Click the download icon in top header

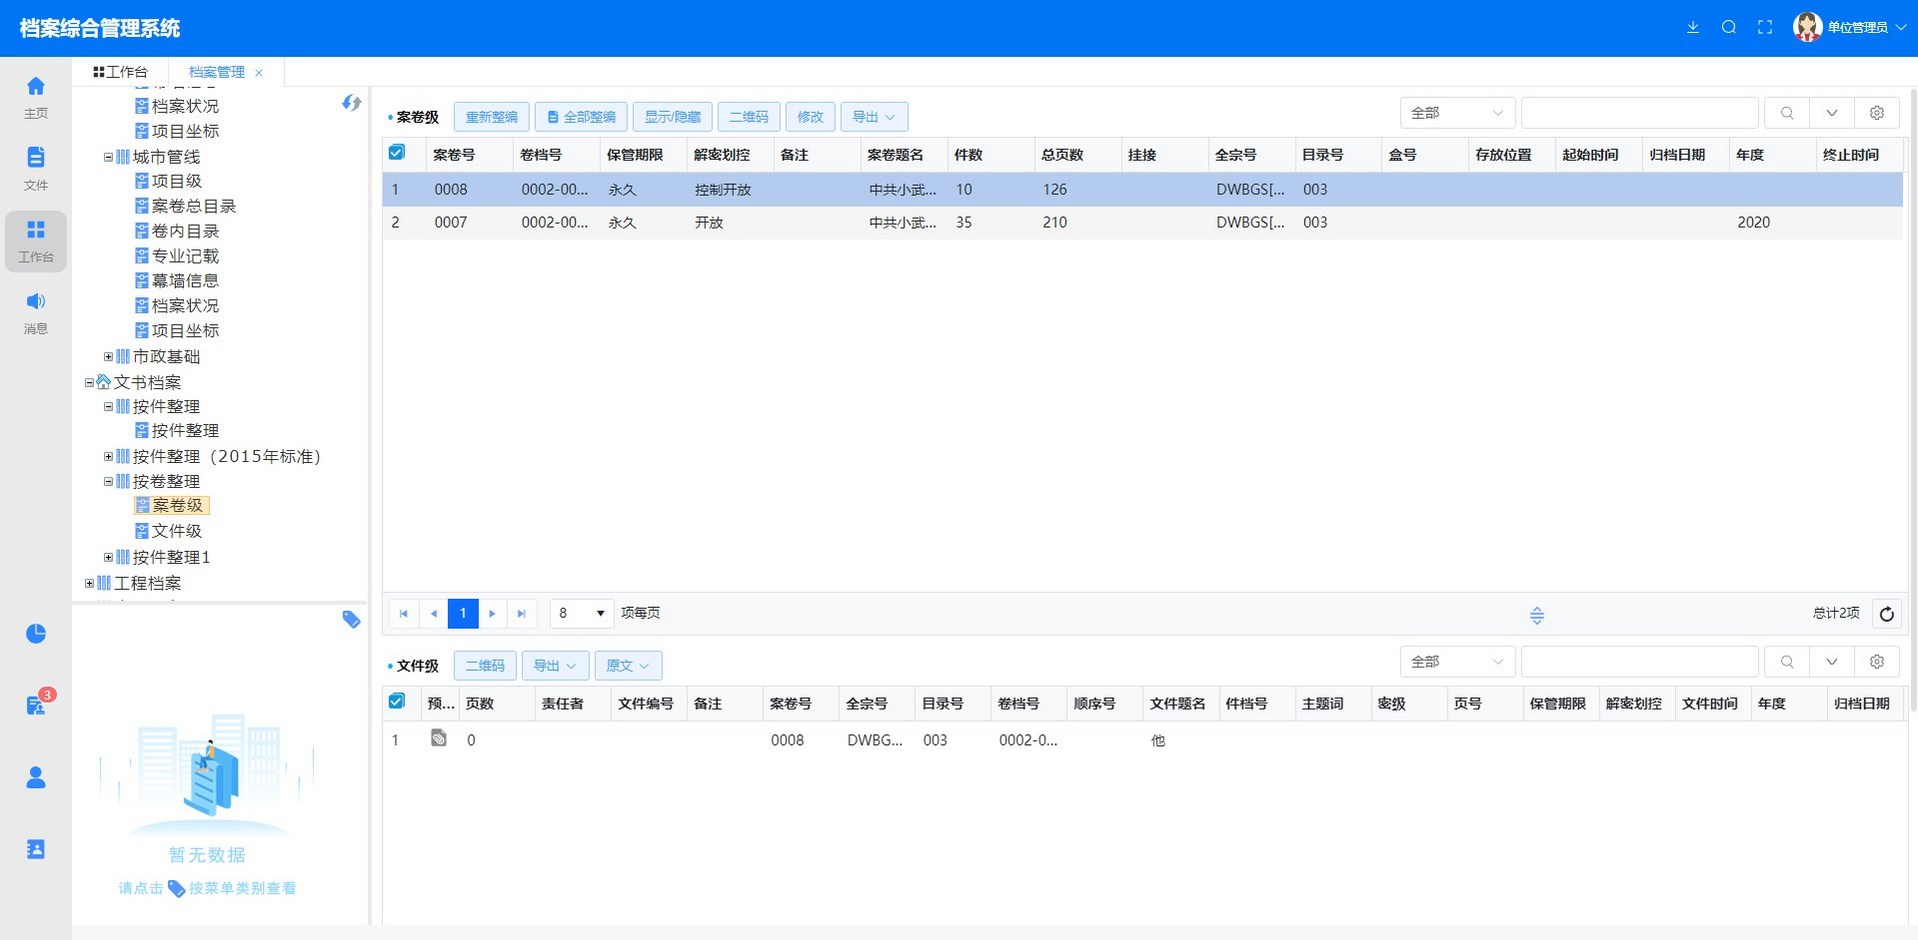1692,28
